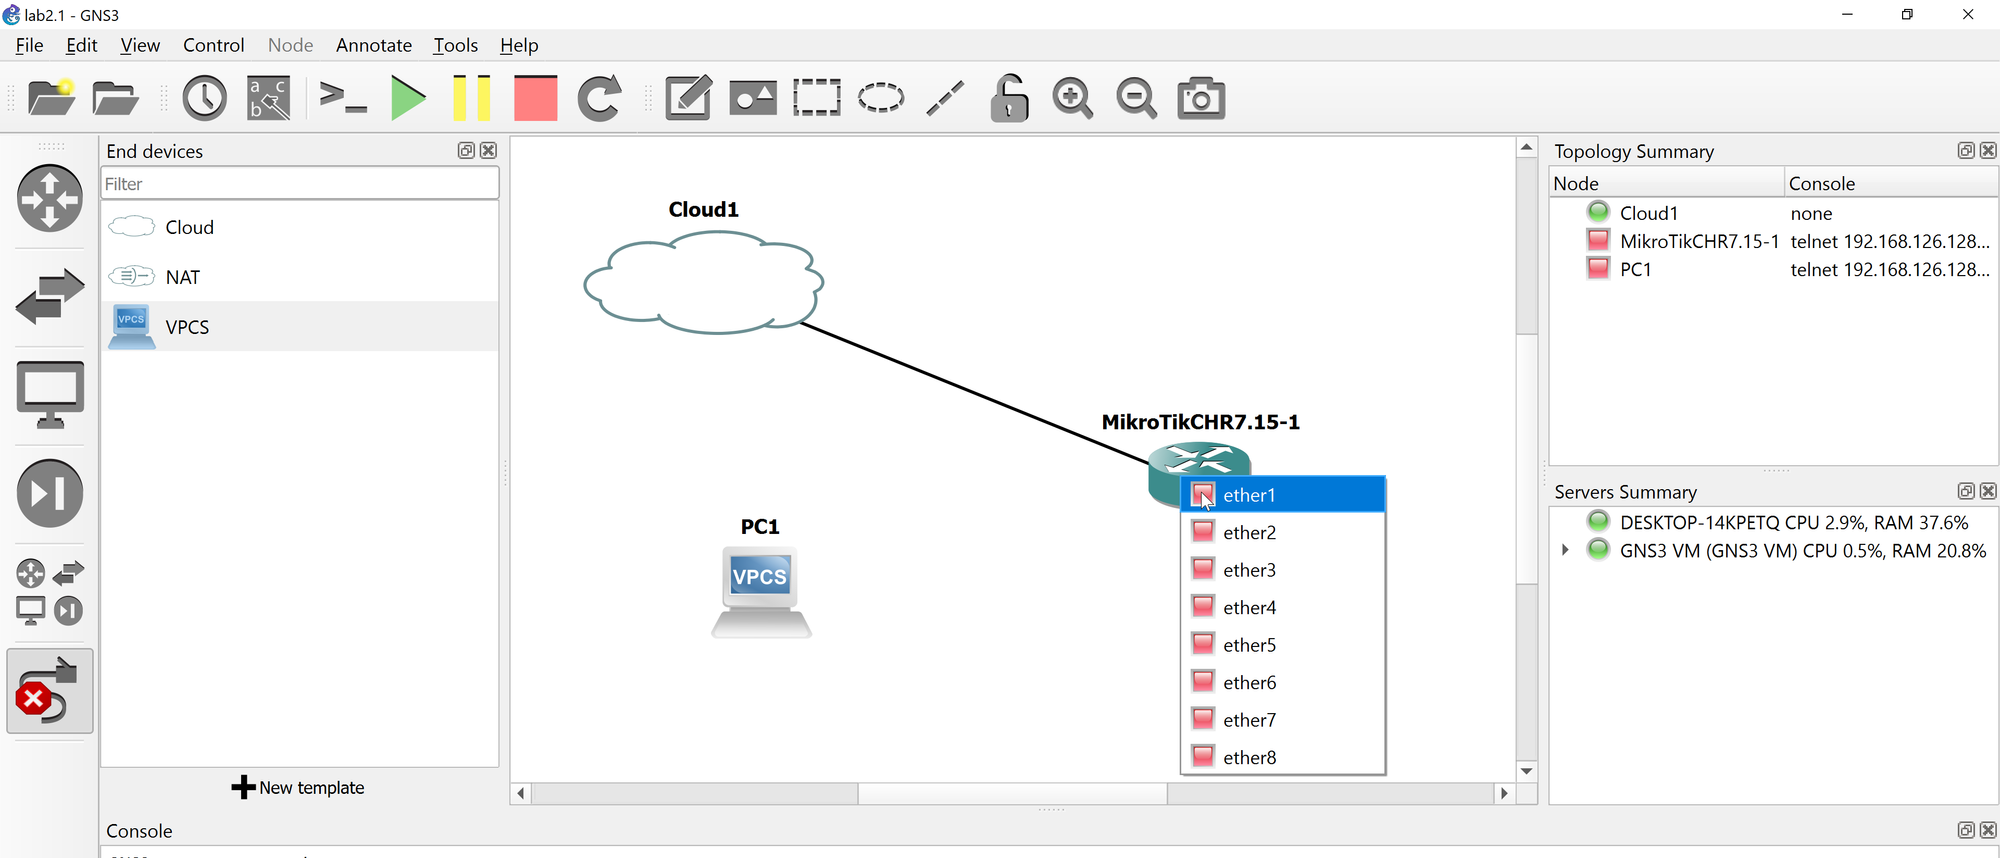Image resolution: width=2000 pixels, height=858 pixels.
Task: Select NAT in End devices list
Action: (300, 277)
